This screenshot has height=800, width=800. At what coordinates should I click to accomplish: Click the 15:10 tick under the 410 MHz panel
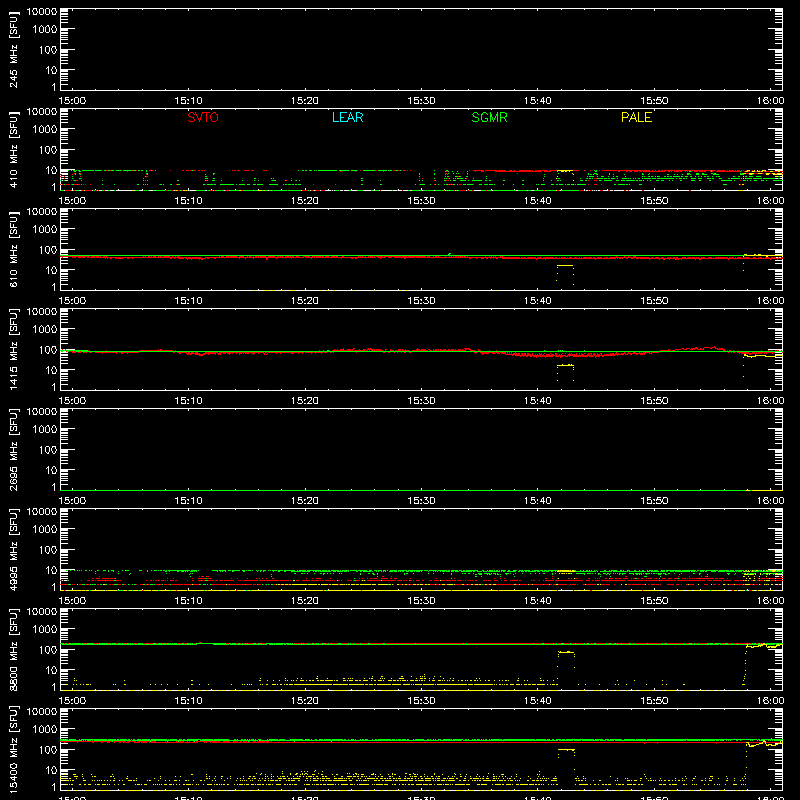[189, 201]
